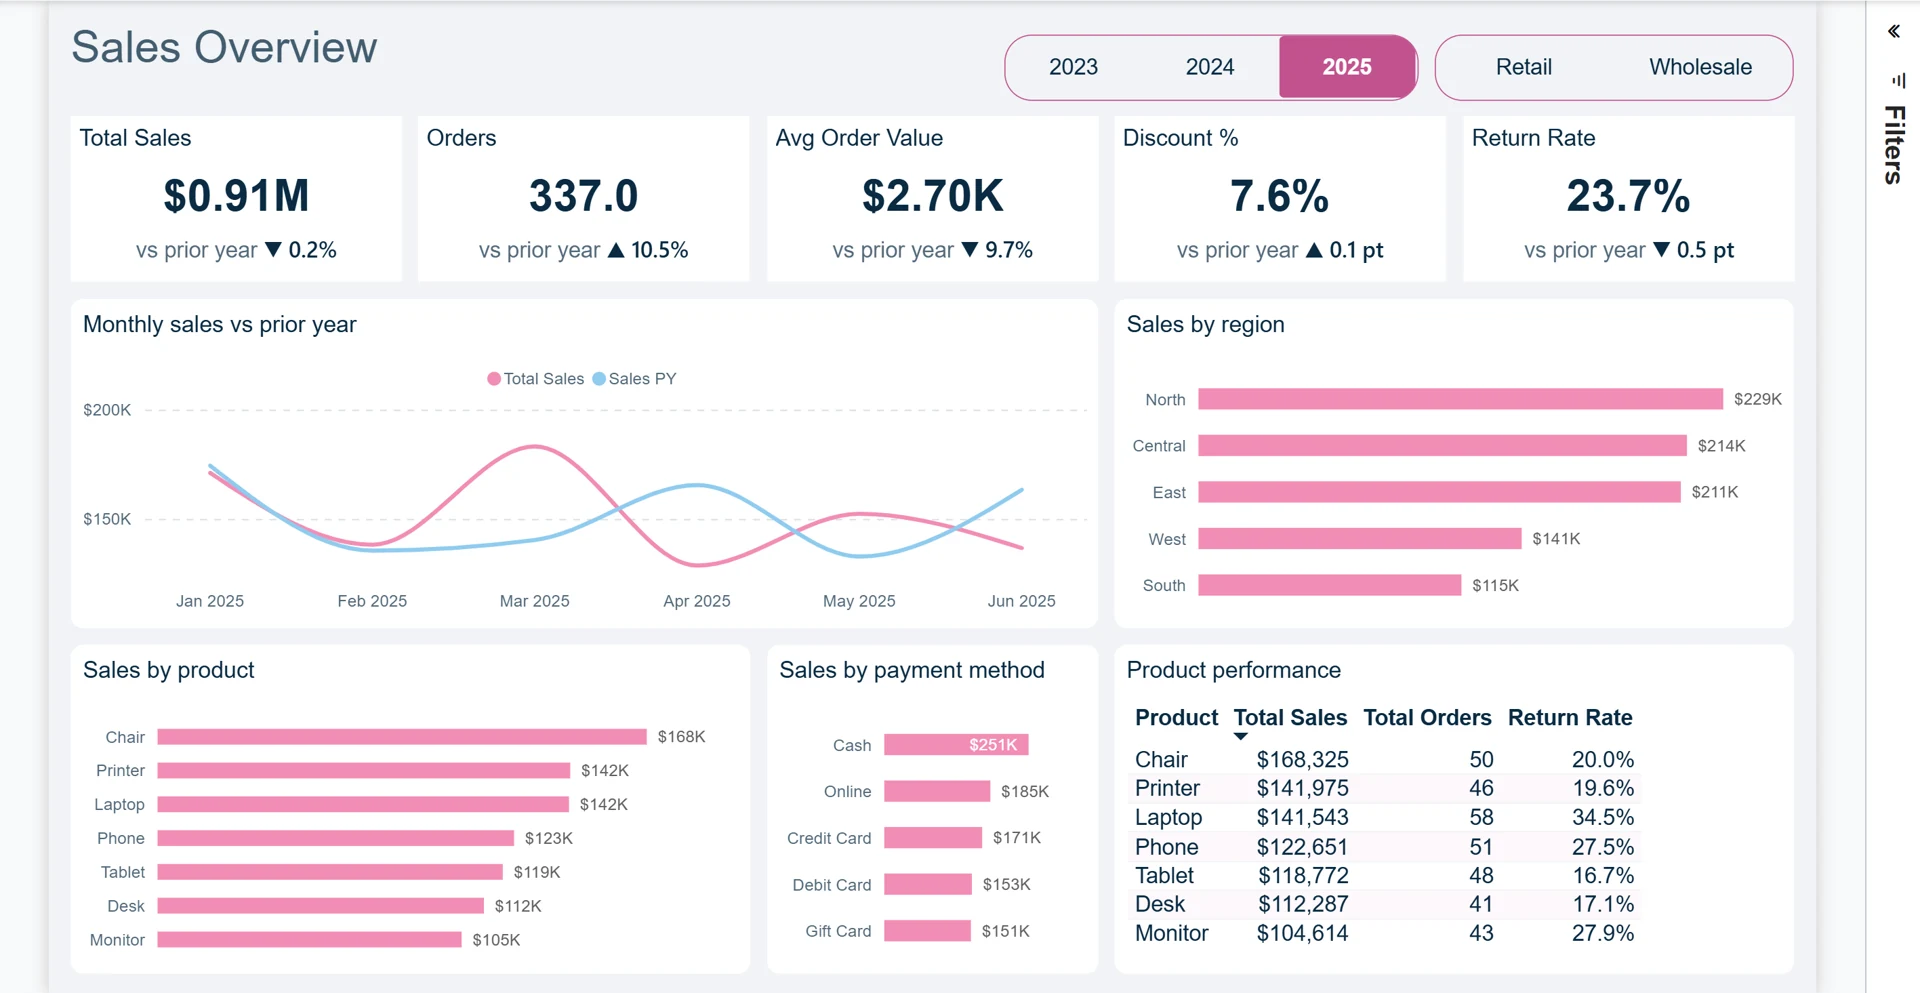
Task: Click the blue Sales PY legend marker
Action: [599, 379]
